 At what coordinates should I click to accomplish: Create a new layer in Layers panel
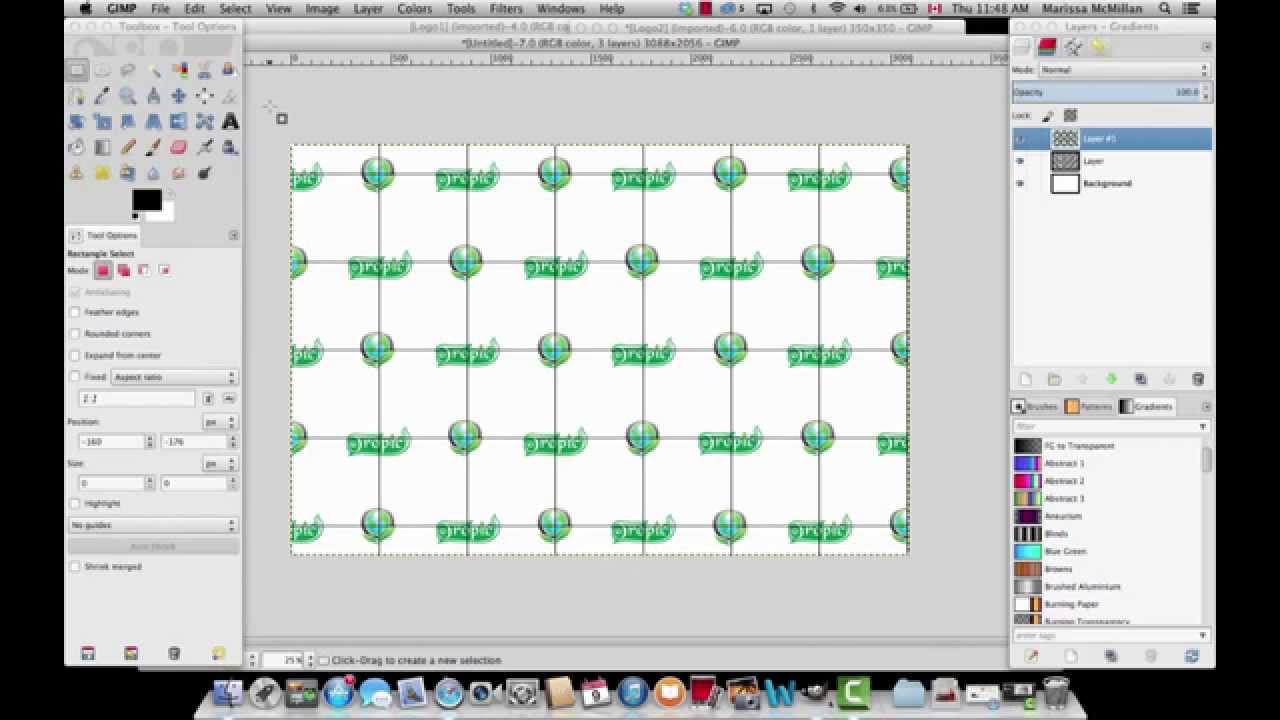pos(1025,379)
